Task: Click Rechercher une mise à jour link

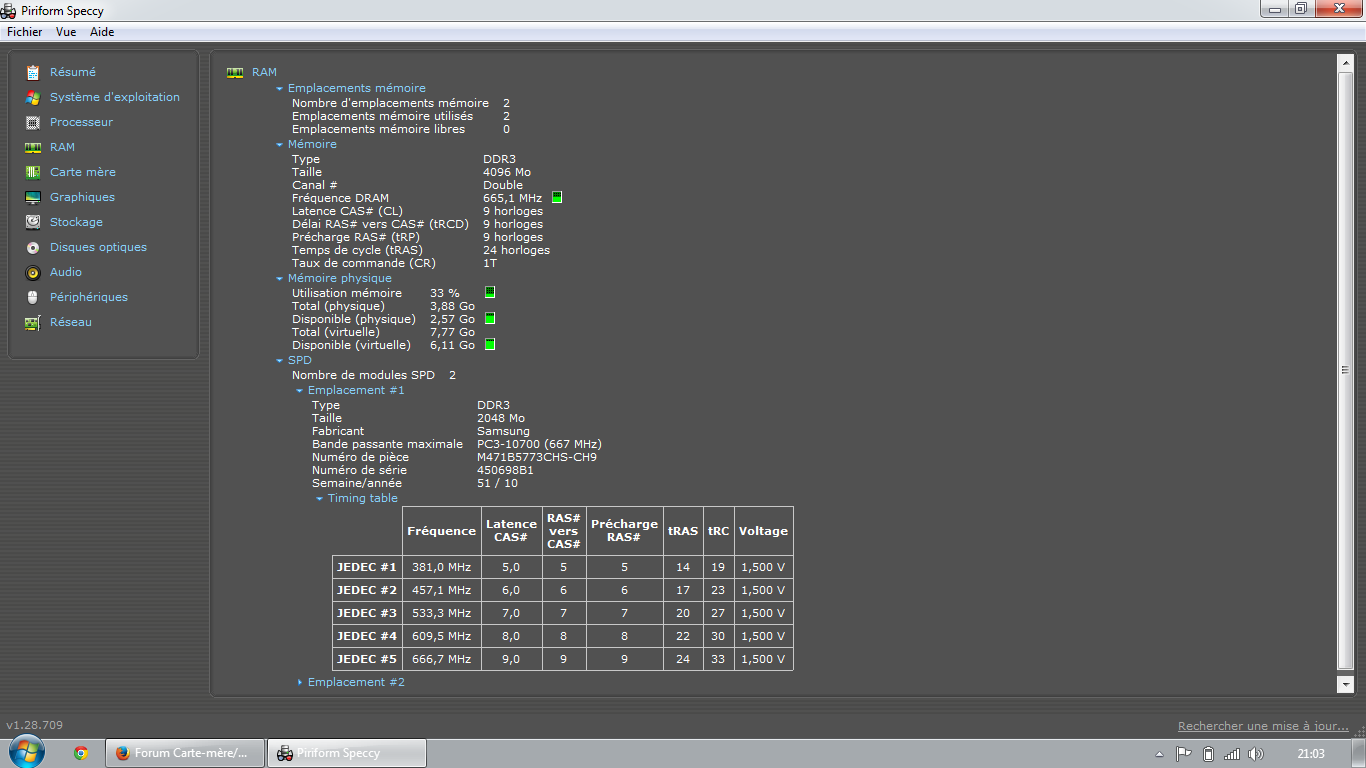Action: 1263,726
